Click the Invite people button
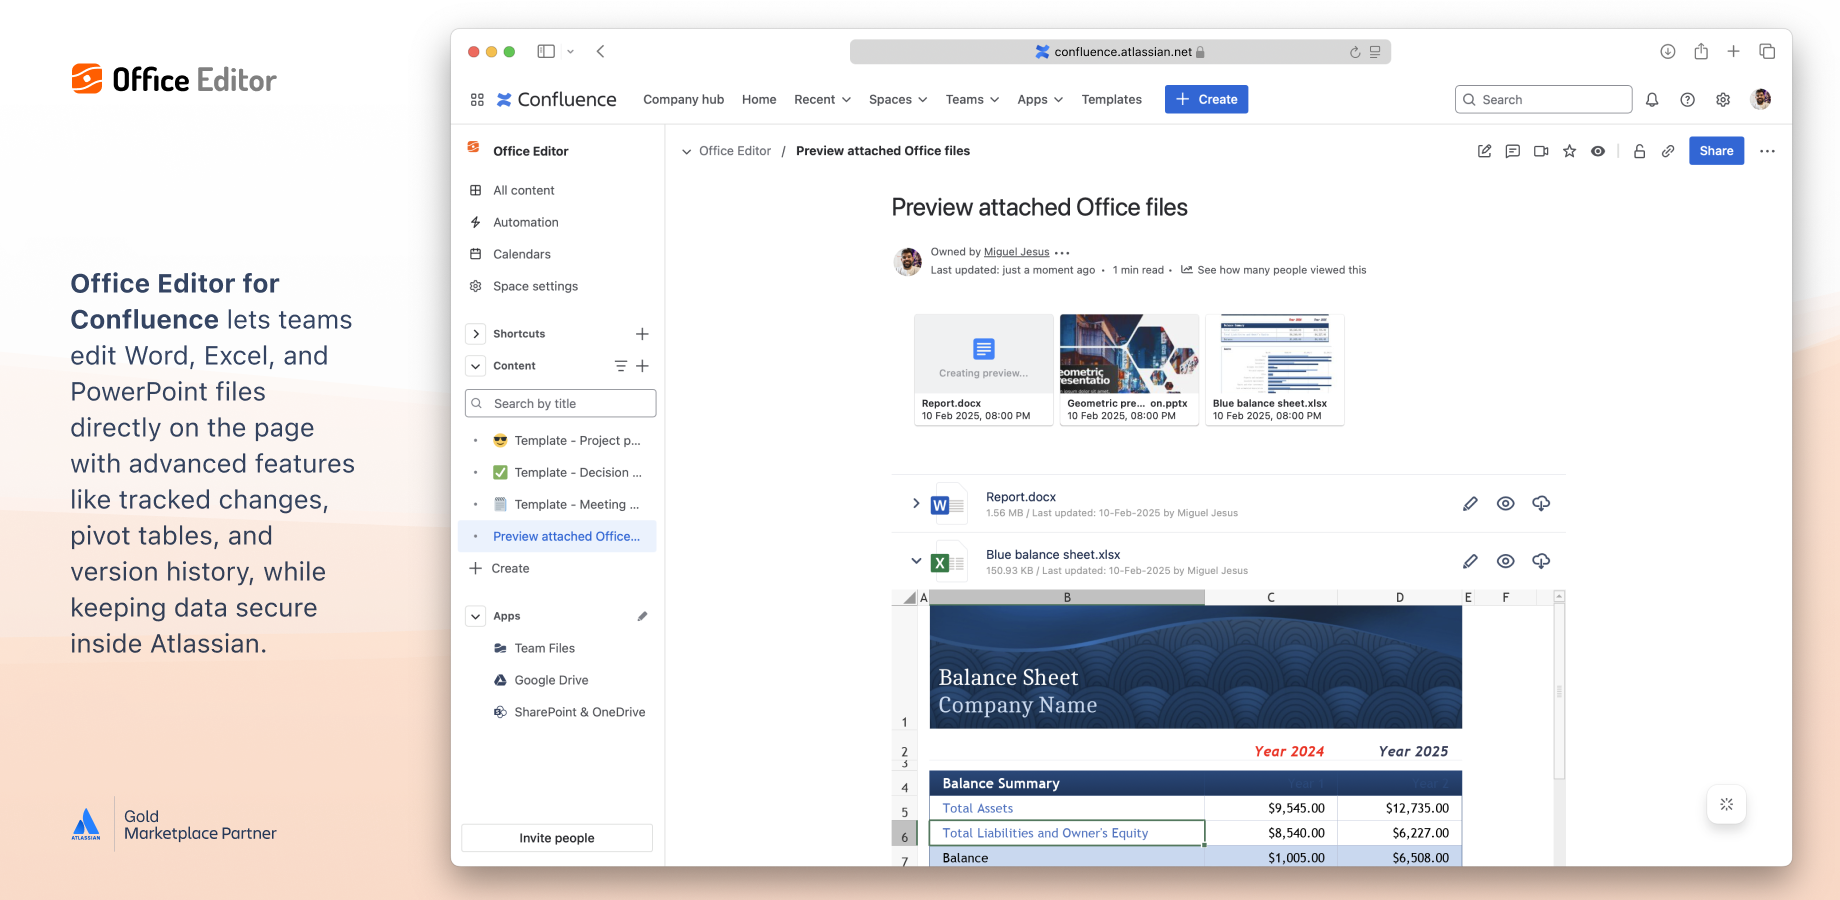The width and height of the screenshot is (1840, 900). coord(556,838)
